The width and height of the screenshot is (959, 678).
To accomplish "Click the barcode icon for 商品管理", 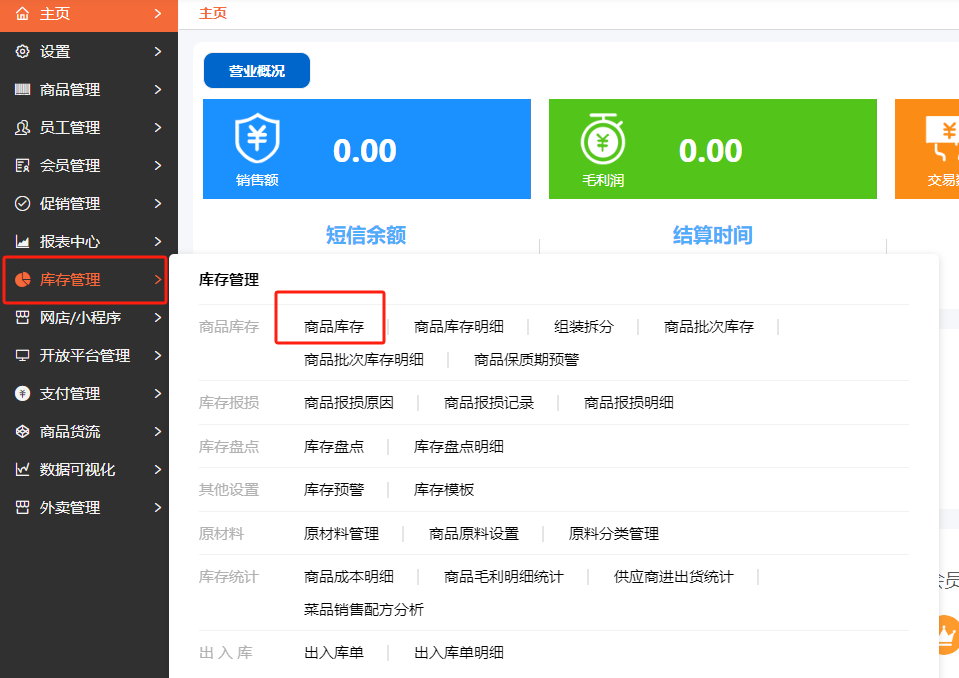I will [x=22, y=90].
